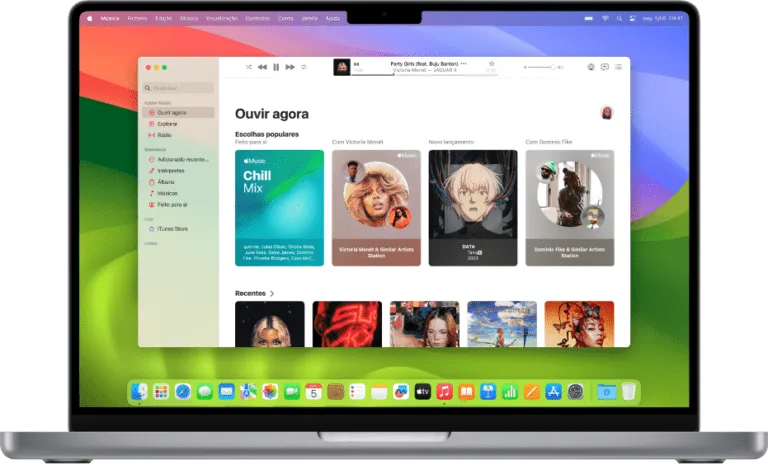The height and width of the screenshot is (465, 768).
Task: Toggle repeat mode
Action: click(304, 67)
